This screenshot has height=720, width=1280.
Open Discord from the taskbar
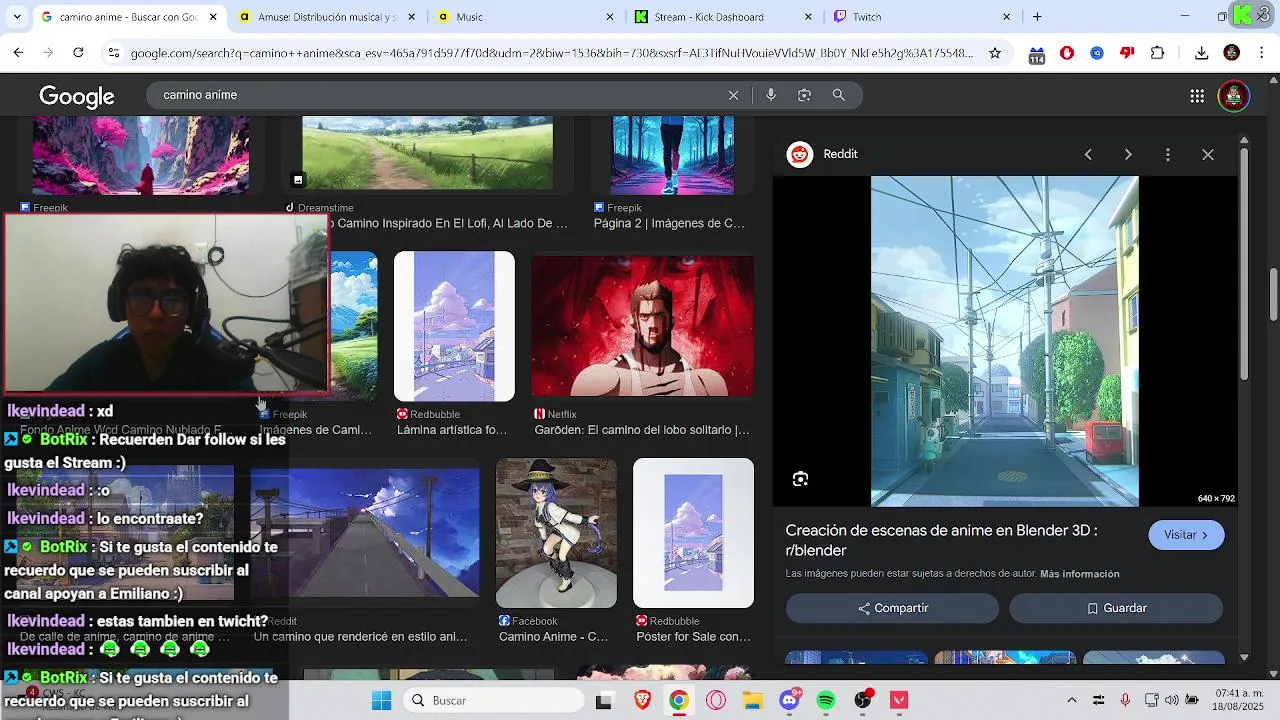790,699
